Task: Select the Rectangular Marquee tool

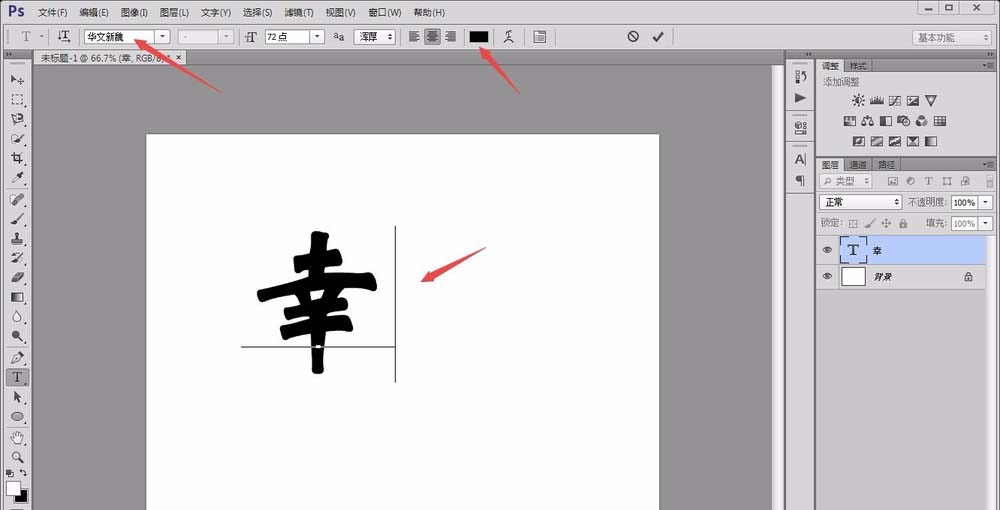Action: (x=17, y=99)
